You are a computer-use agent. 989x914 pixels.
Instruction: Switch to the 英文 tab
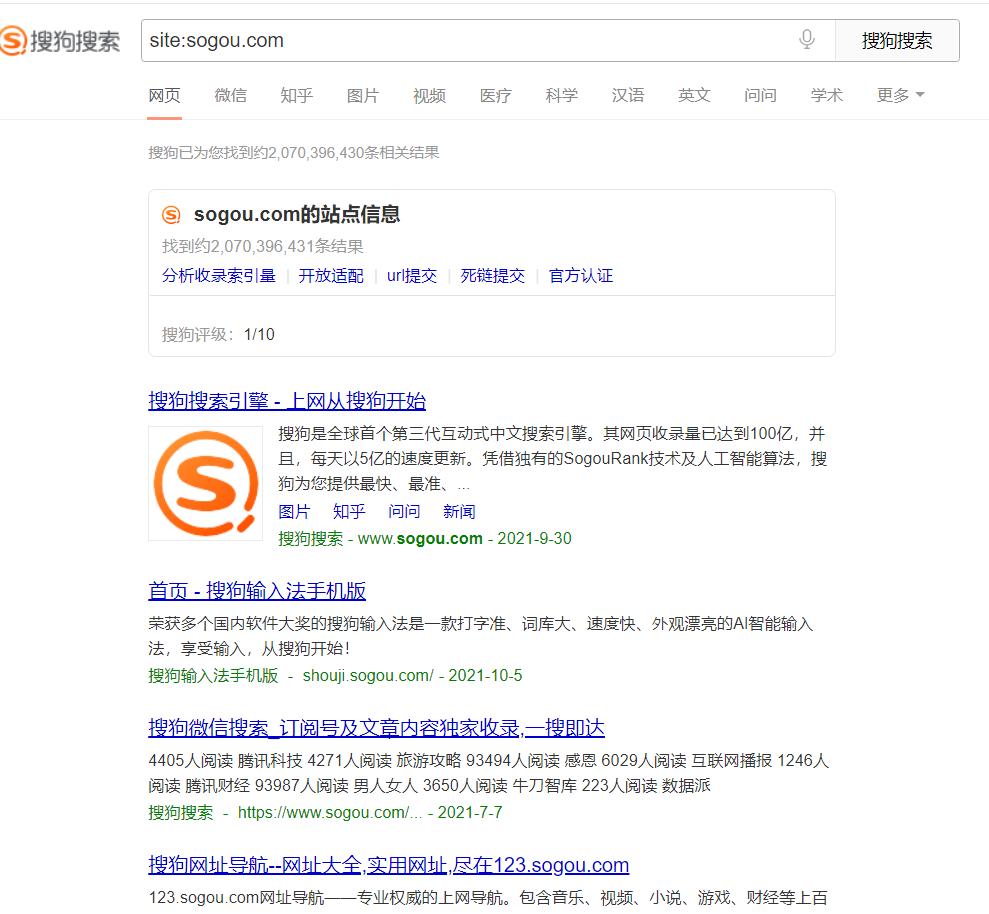[x=694, y=95]
